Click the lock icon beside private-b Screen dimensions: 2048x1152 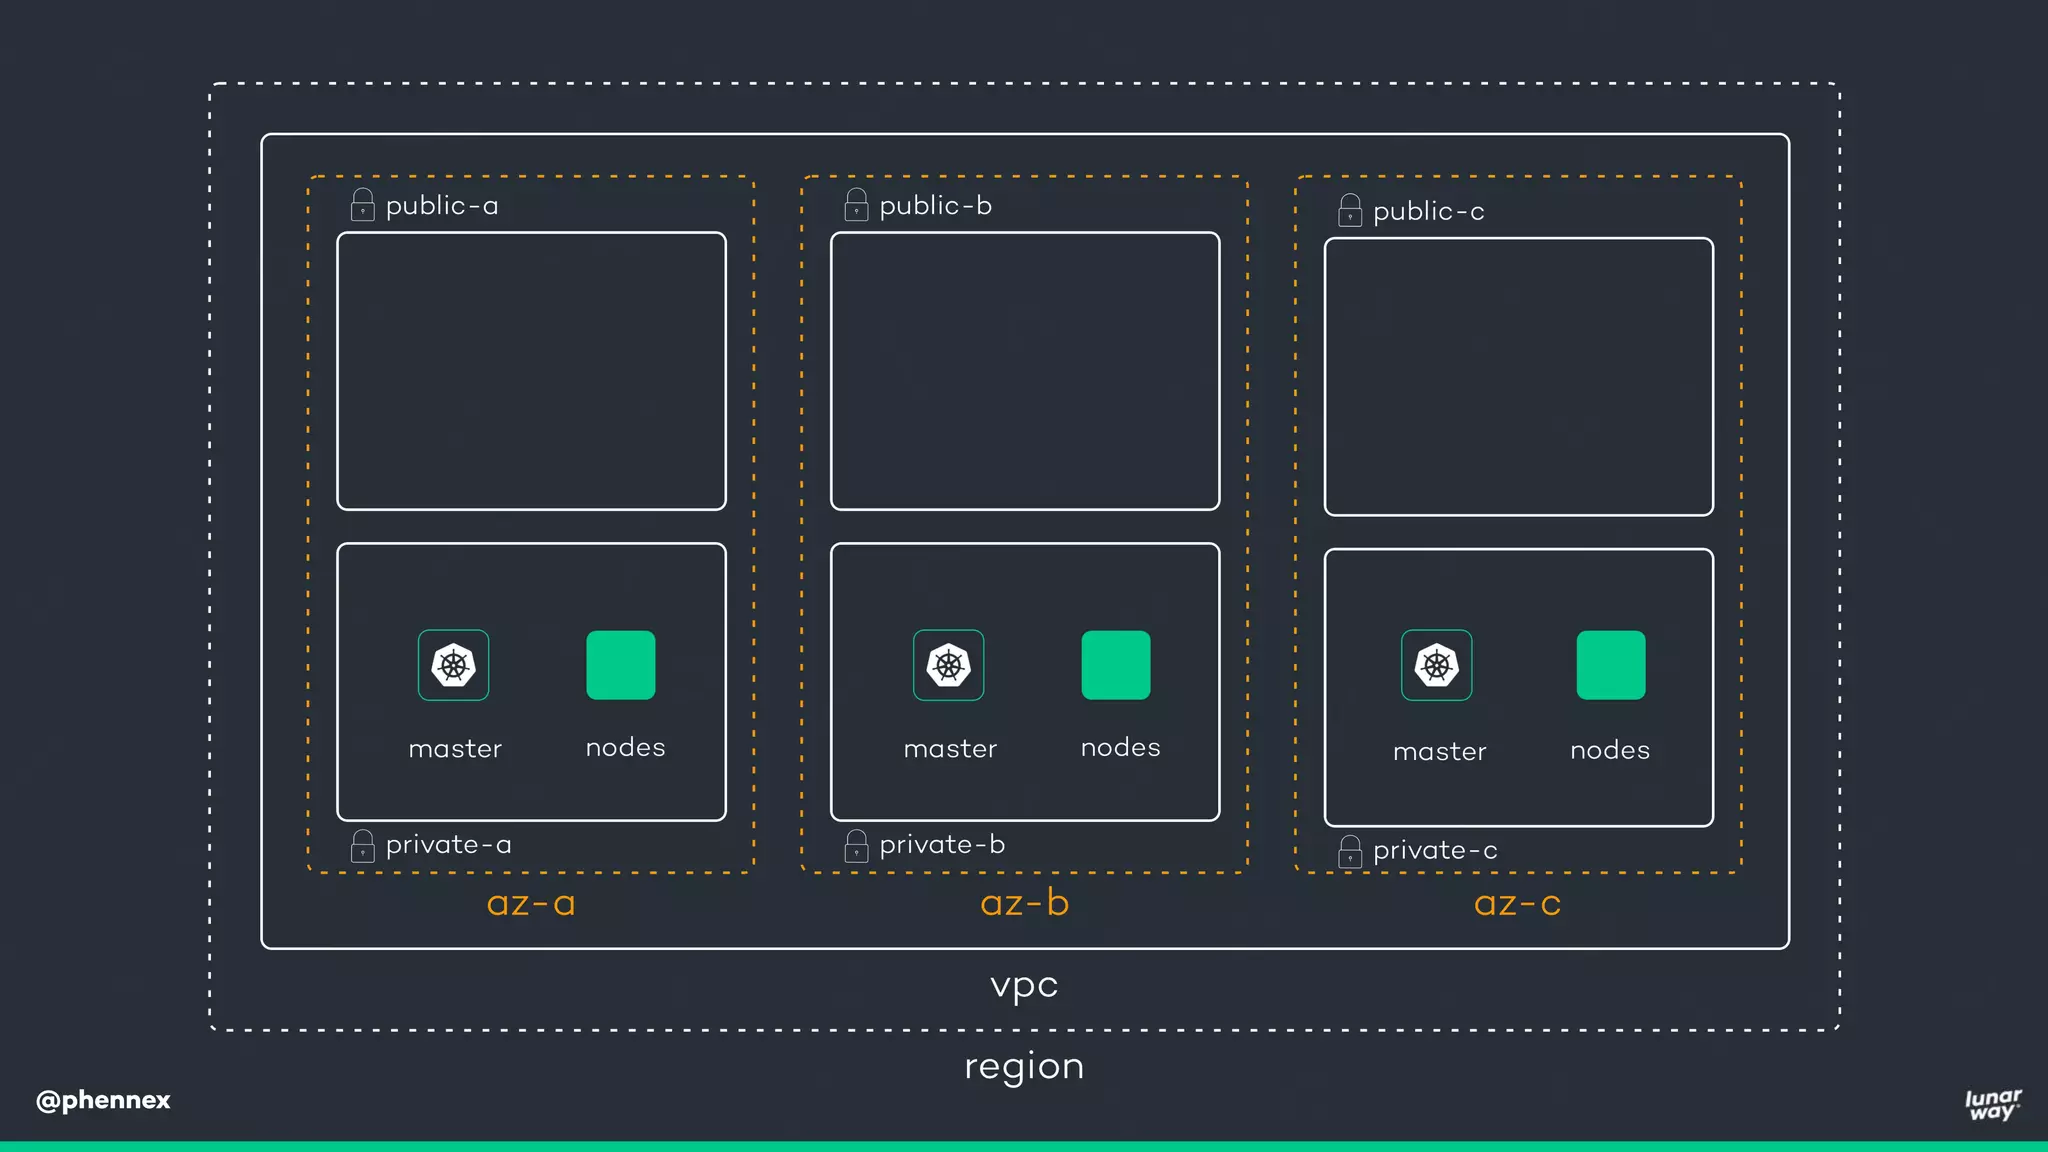click(x=856, y=846)
